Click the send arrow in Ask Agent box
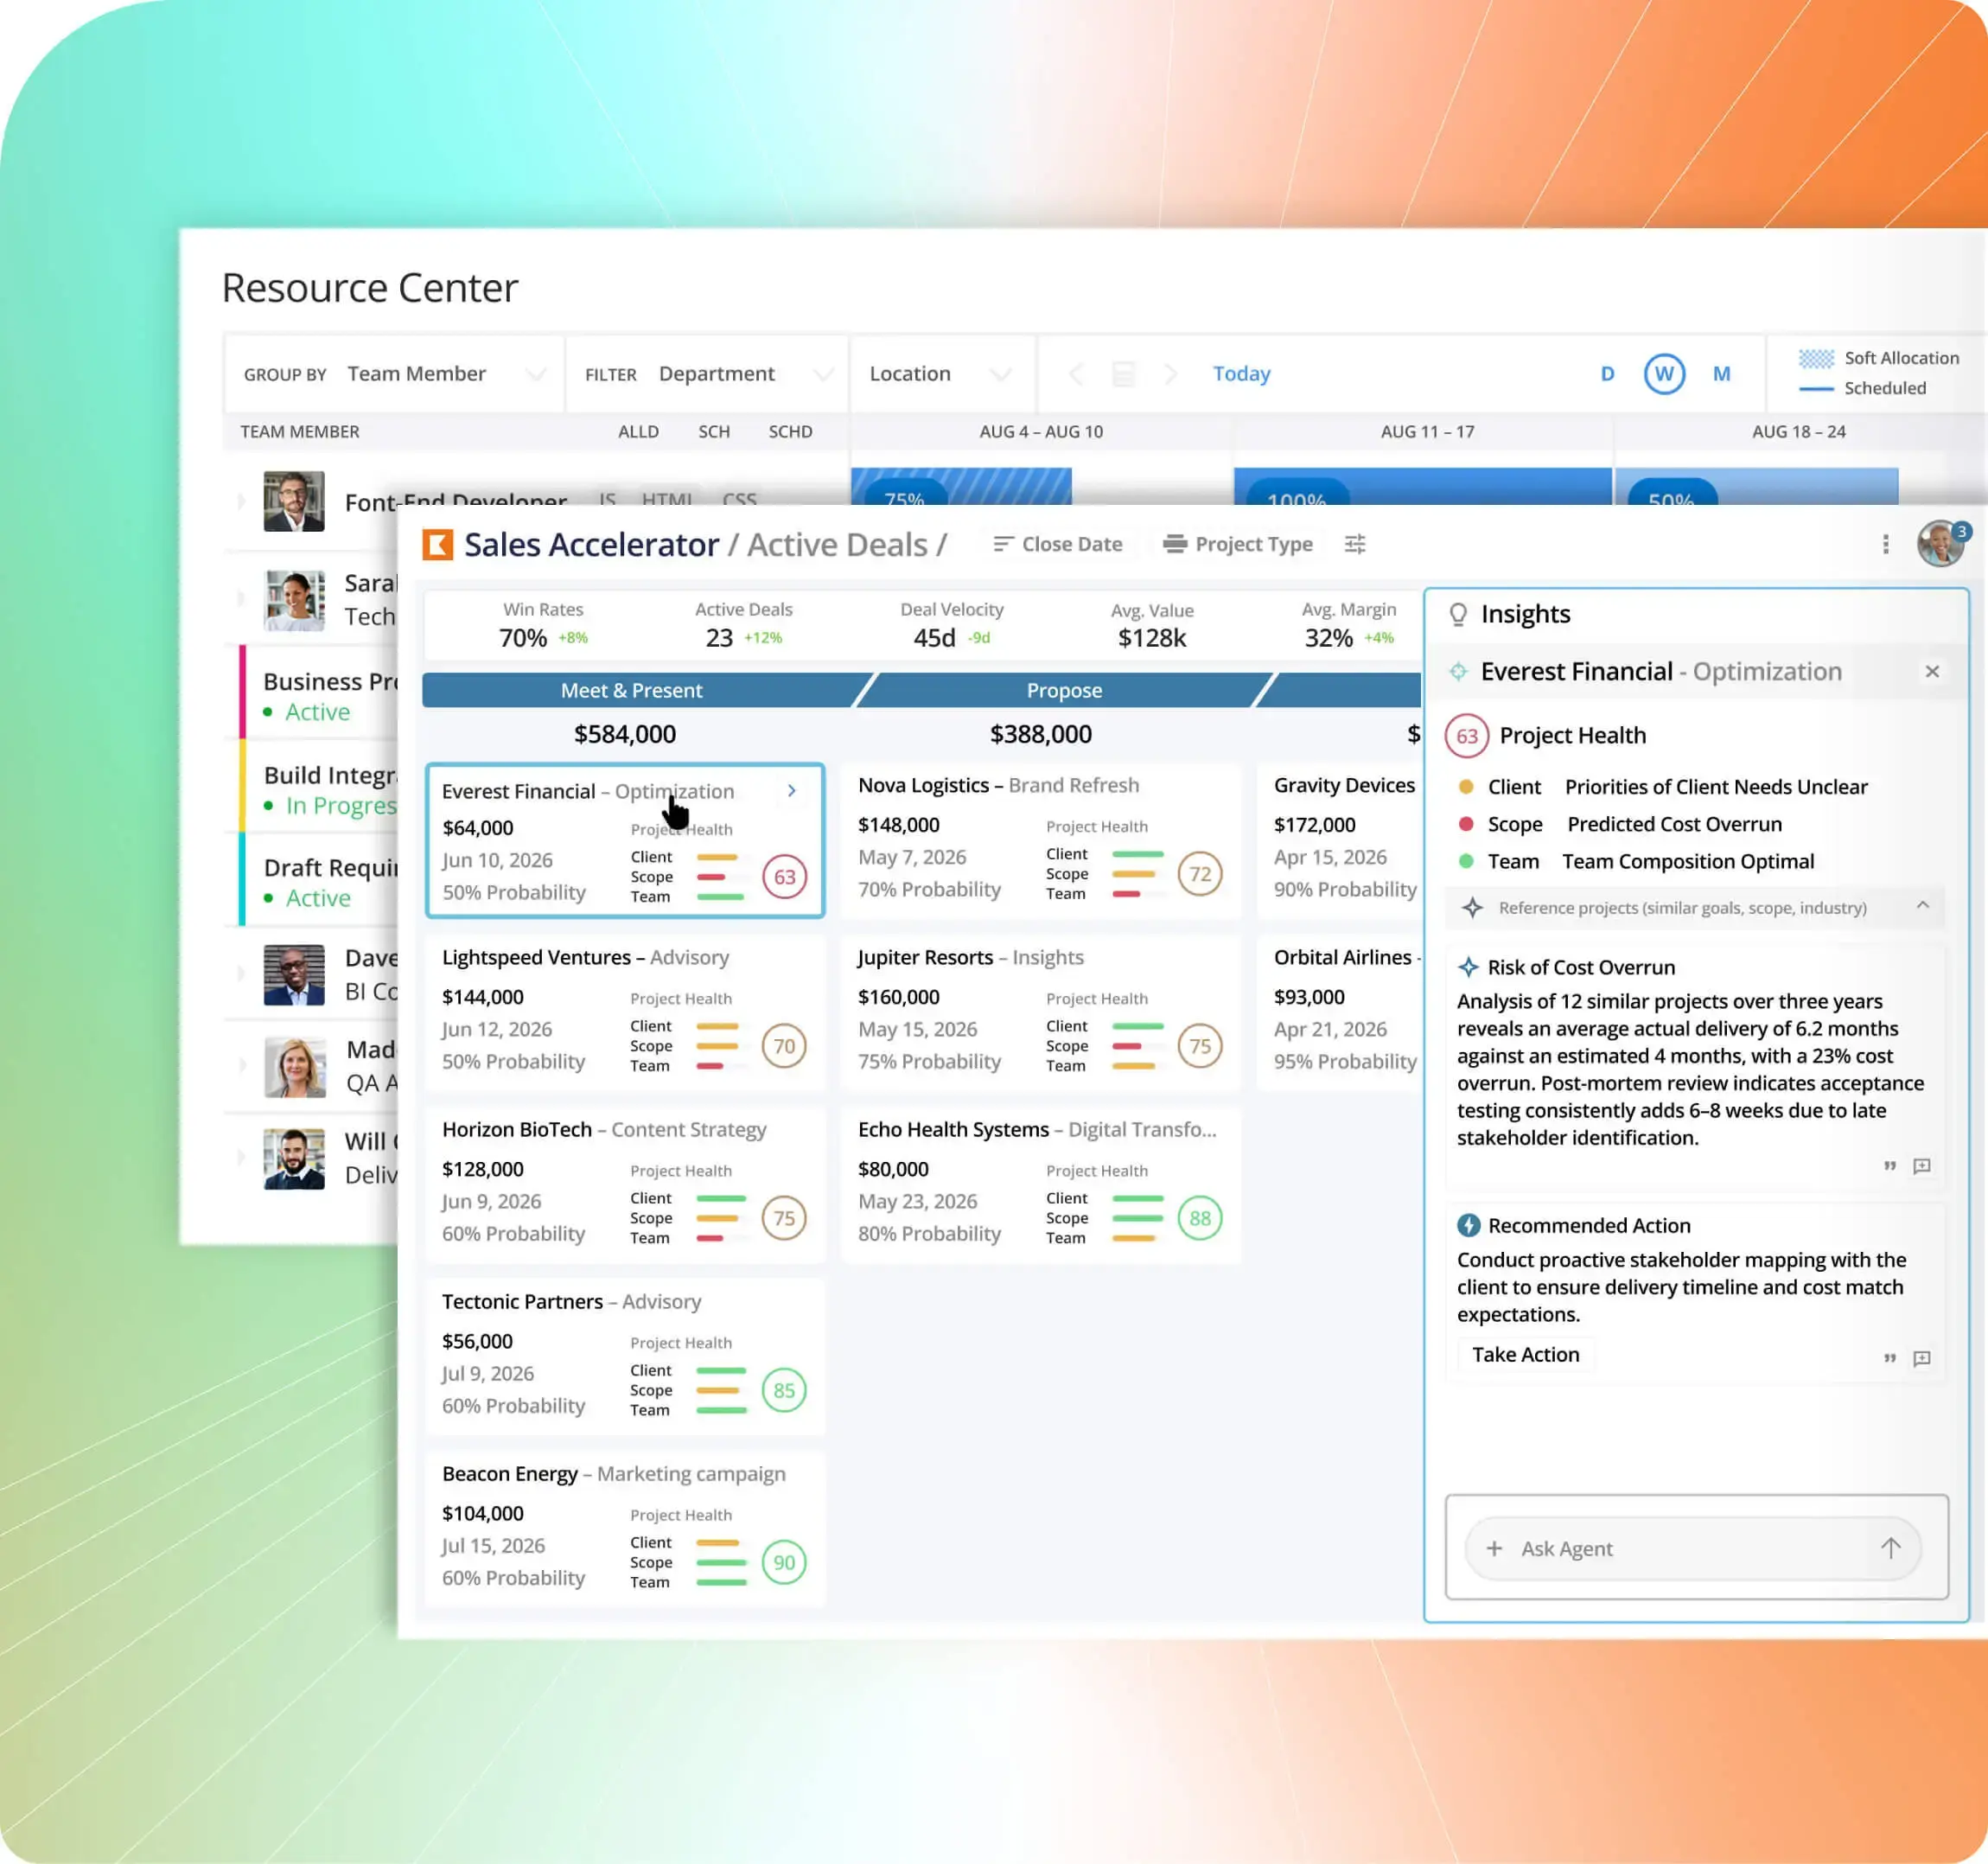Image resolution: width=1988 pixels, height=1864 pixels. click(1890, 1548)
